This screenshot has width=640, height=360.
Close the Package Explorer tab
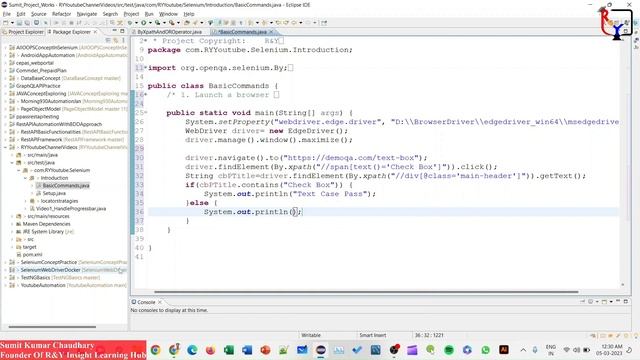[96, 32]
